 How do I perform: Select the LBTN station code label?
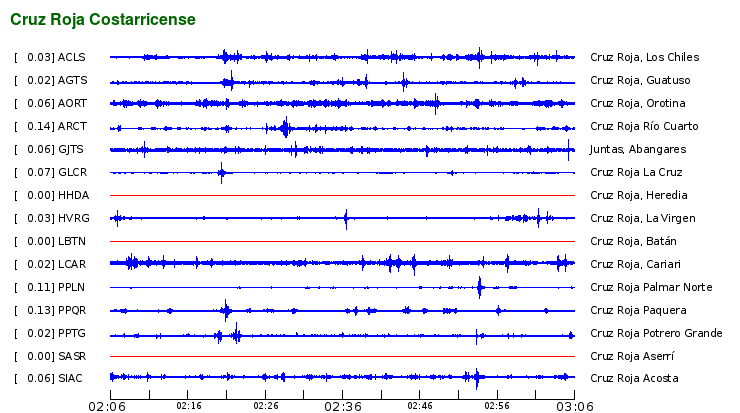[72, 242]
